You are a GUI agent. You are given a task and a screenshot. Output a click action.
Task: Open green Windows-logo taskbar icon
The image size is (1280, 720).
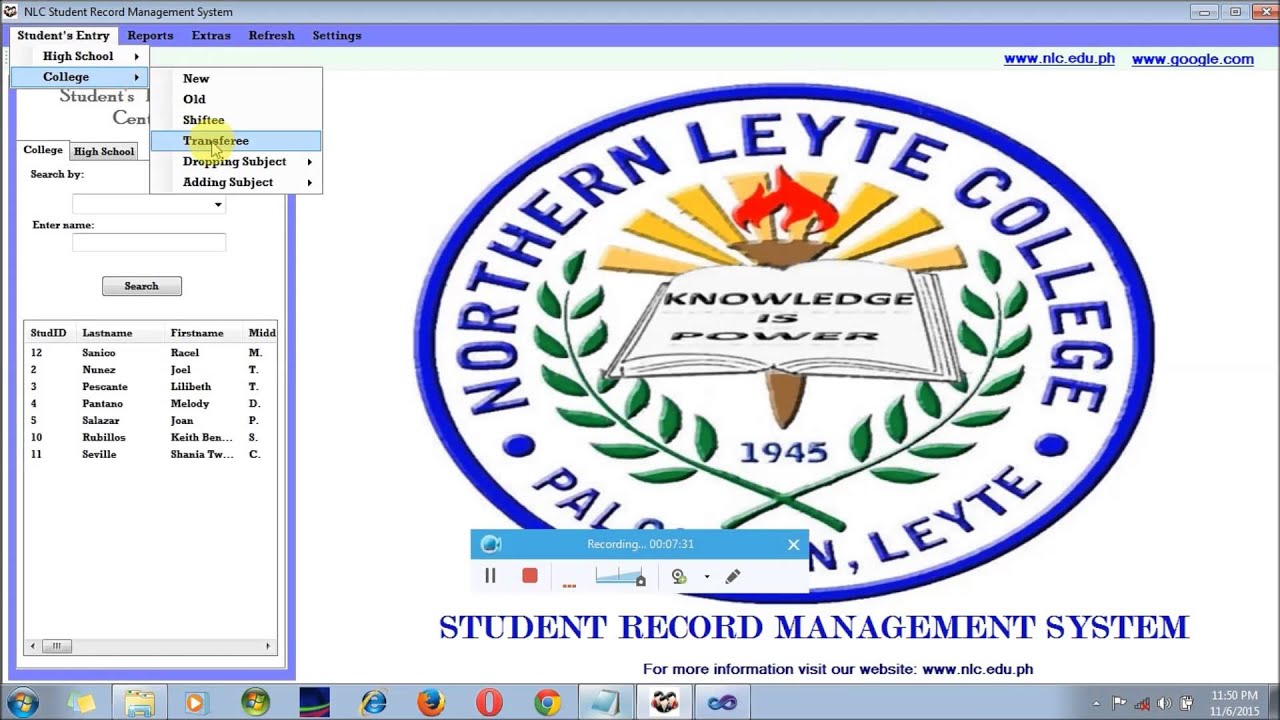(x=255, y=703)
